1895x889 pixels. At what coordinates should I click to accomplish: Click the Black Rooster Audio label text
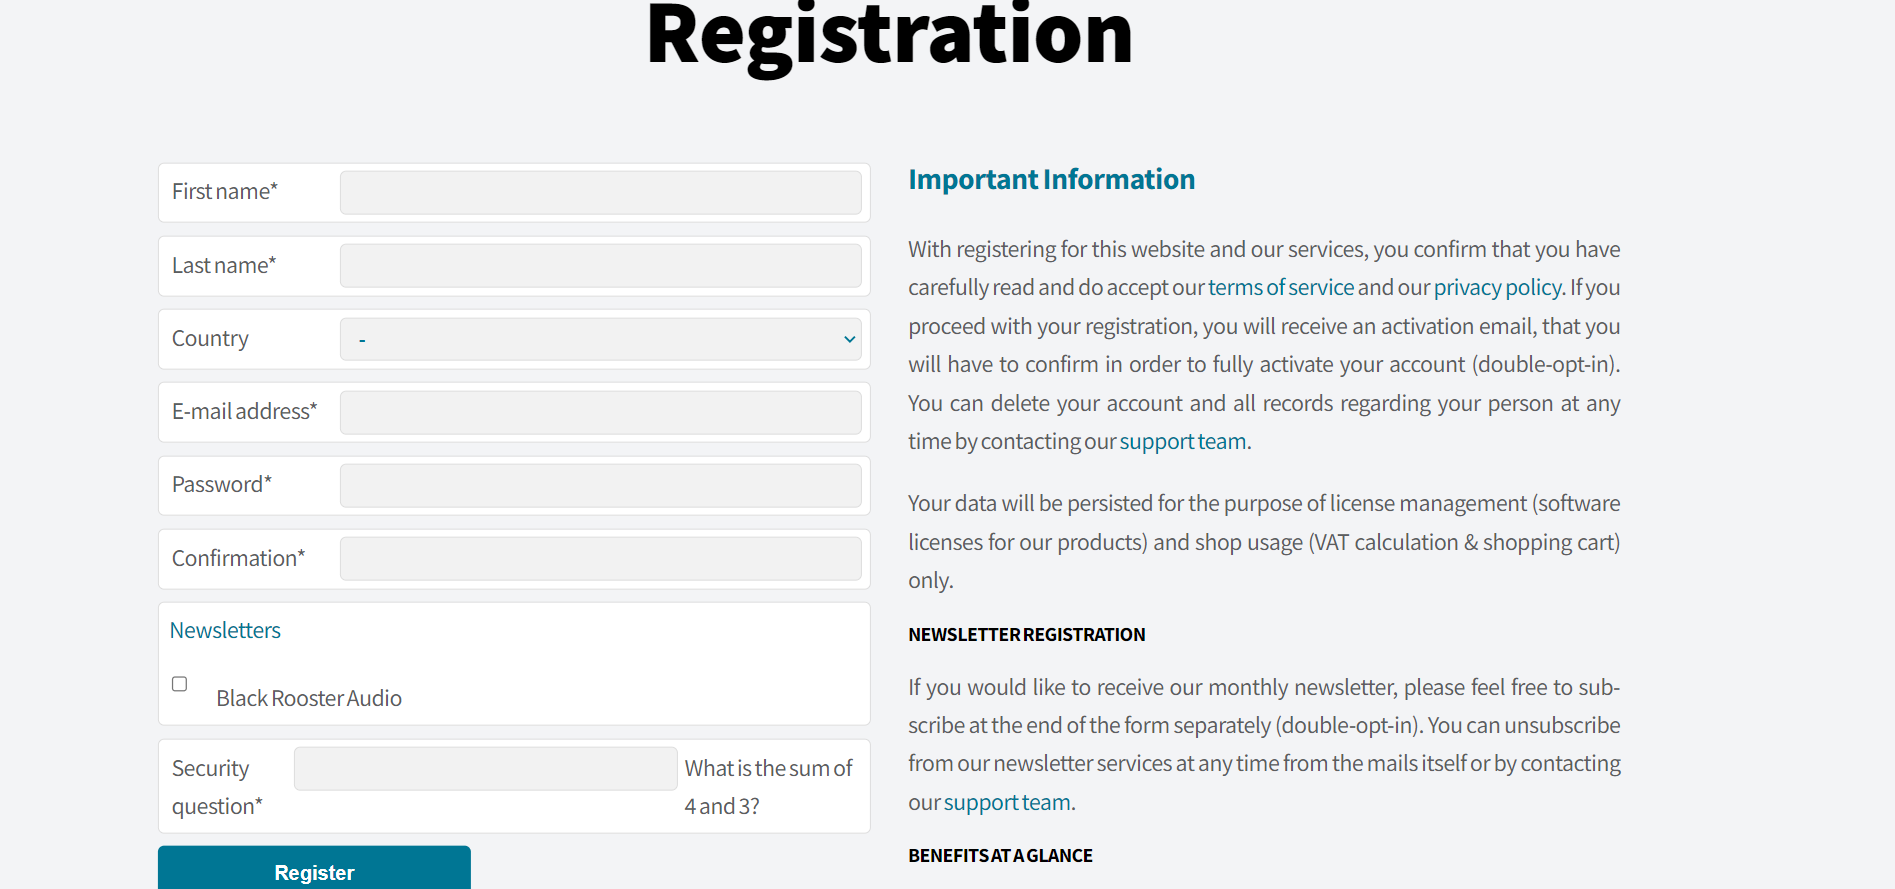pos(309,699)
